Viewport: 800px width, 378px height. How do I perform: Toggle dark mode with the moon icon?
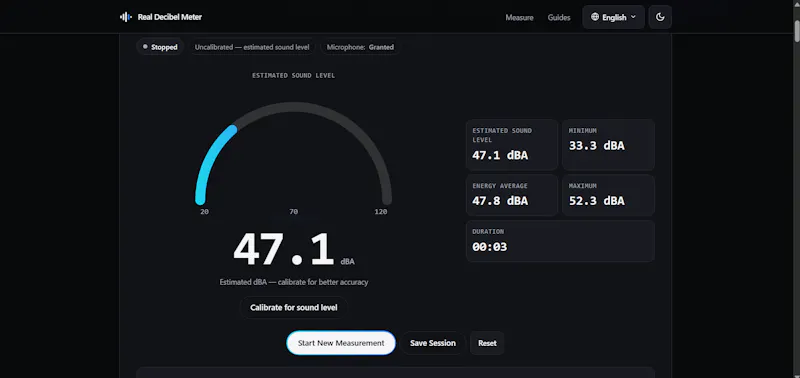click(660, 17)
